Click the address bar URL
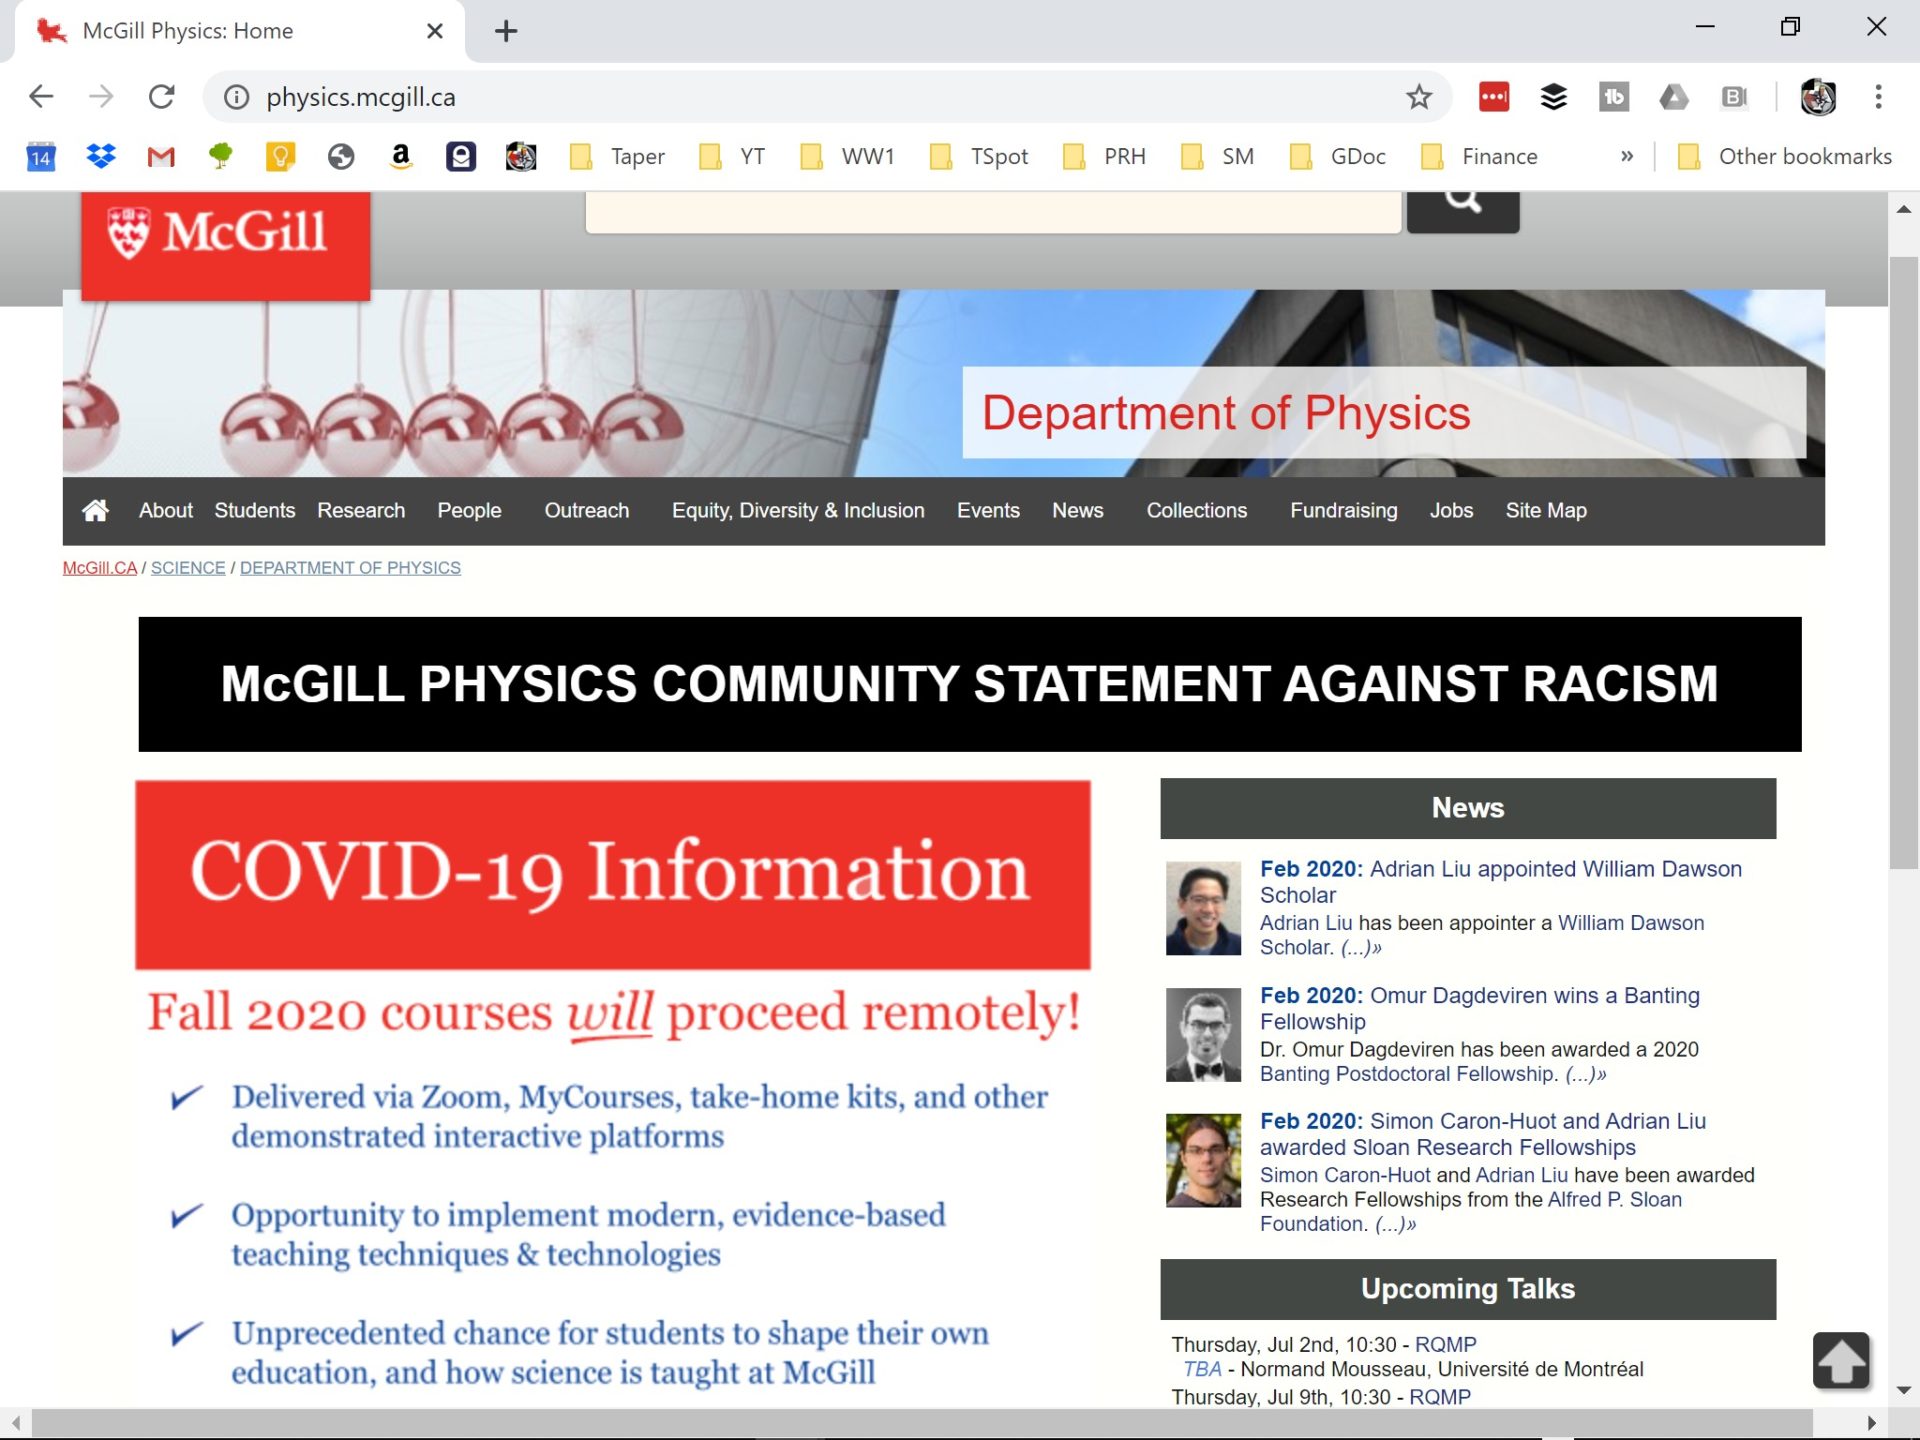Viewport: 1920px width, 1440px height. (x=361, y=97)
